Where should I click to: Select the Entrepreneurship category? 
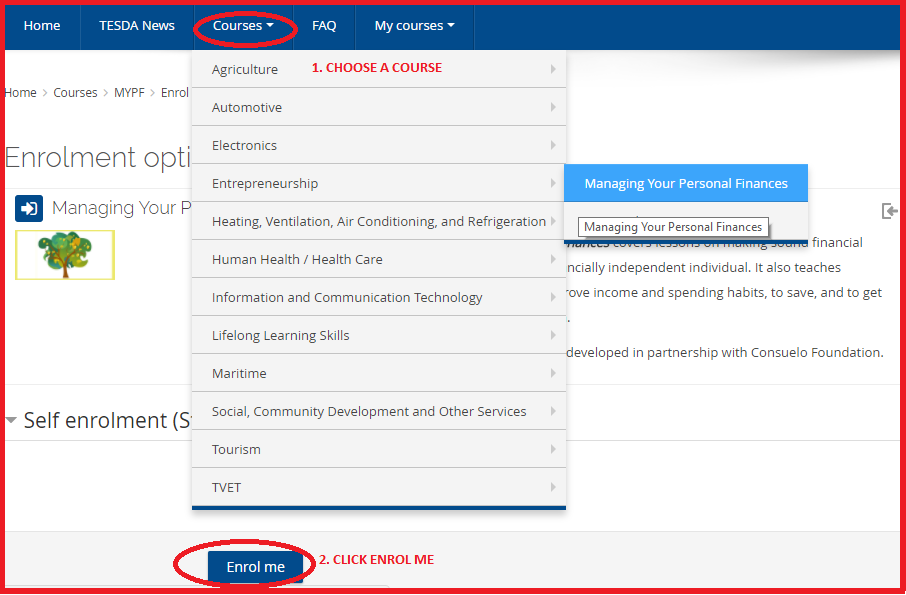(378, 184)
